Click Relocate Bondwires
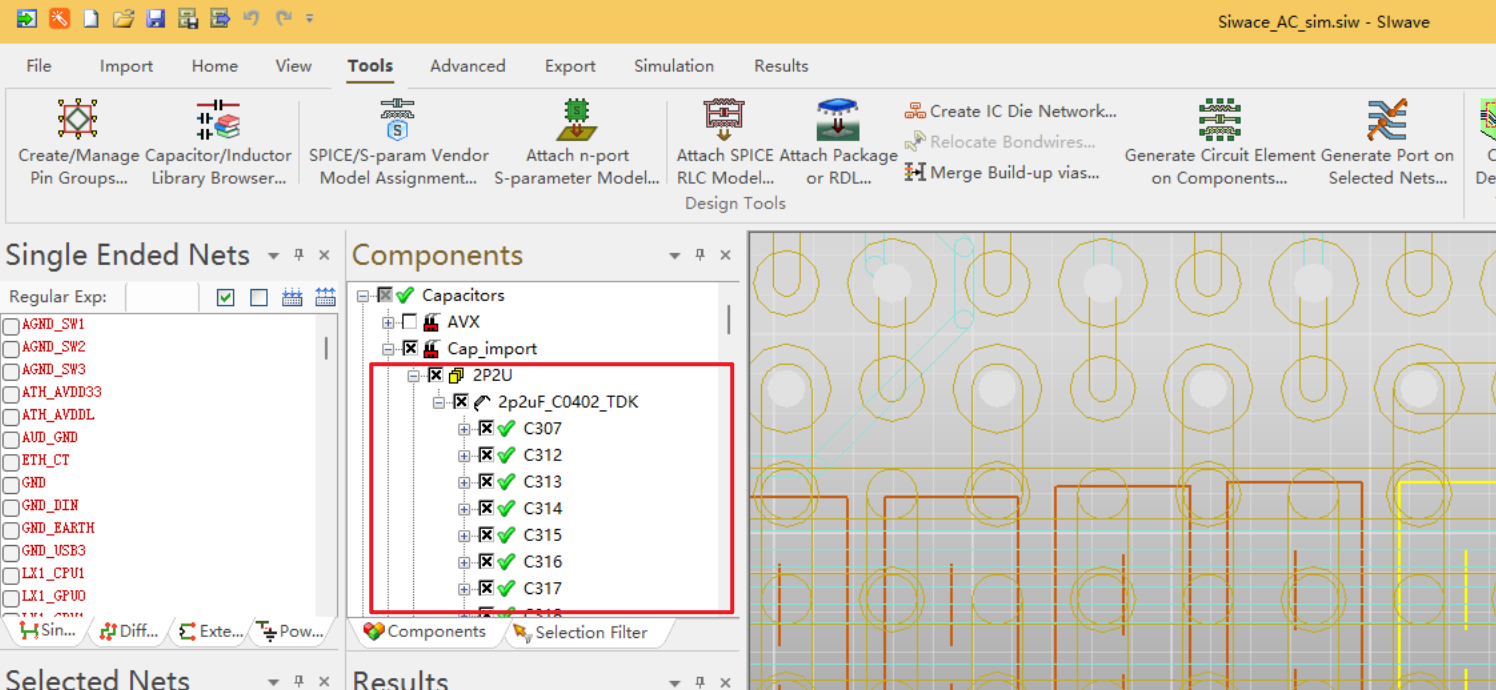This screenshot has height=690, width=1496. tap(999, 142)
